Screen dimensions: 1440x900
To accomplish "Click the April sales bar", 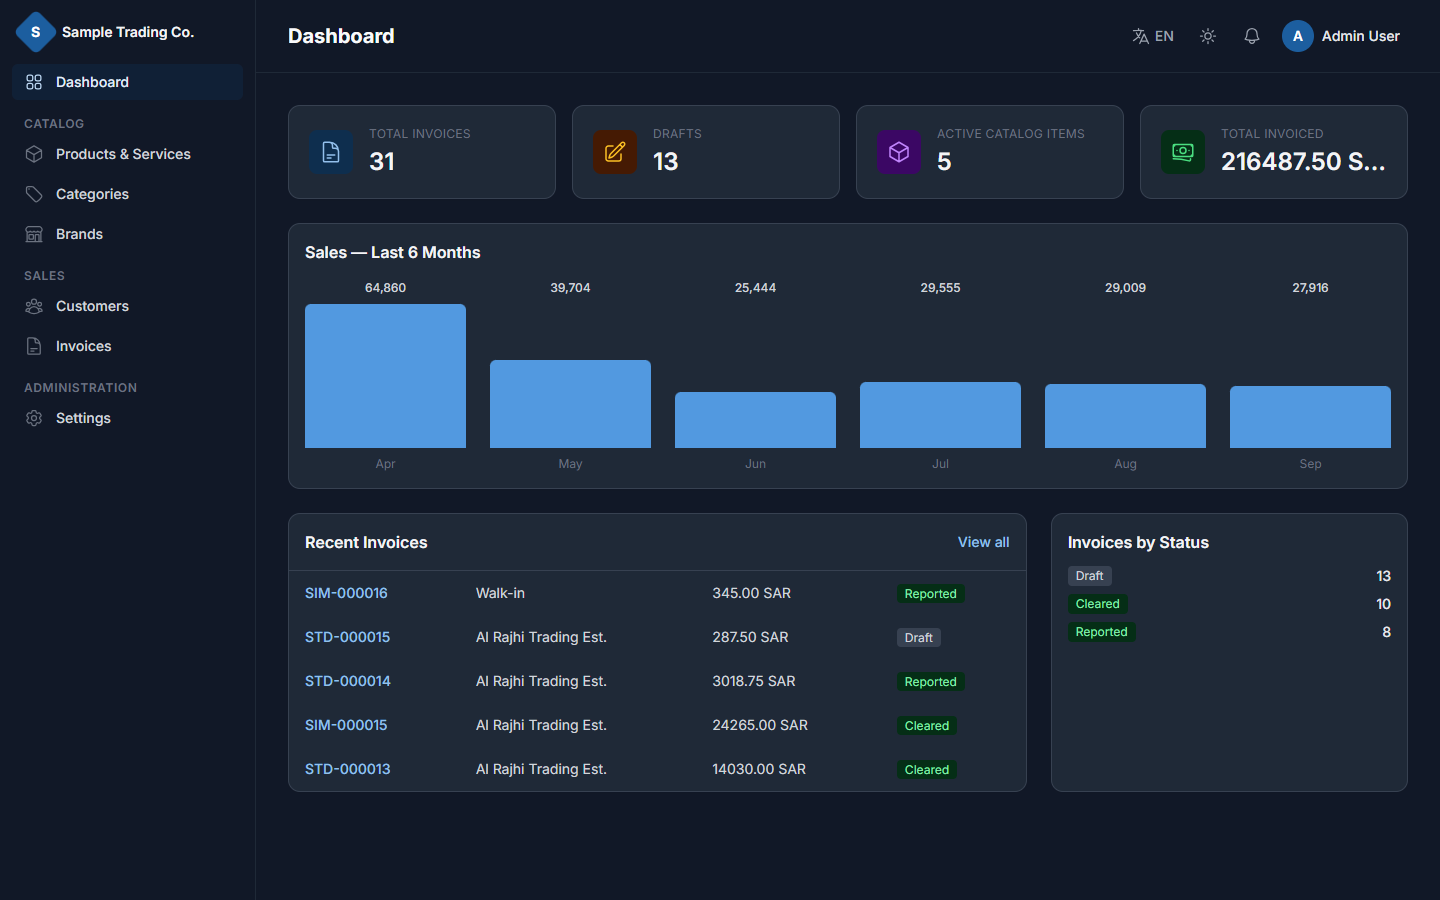I will click(385, 376).
